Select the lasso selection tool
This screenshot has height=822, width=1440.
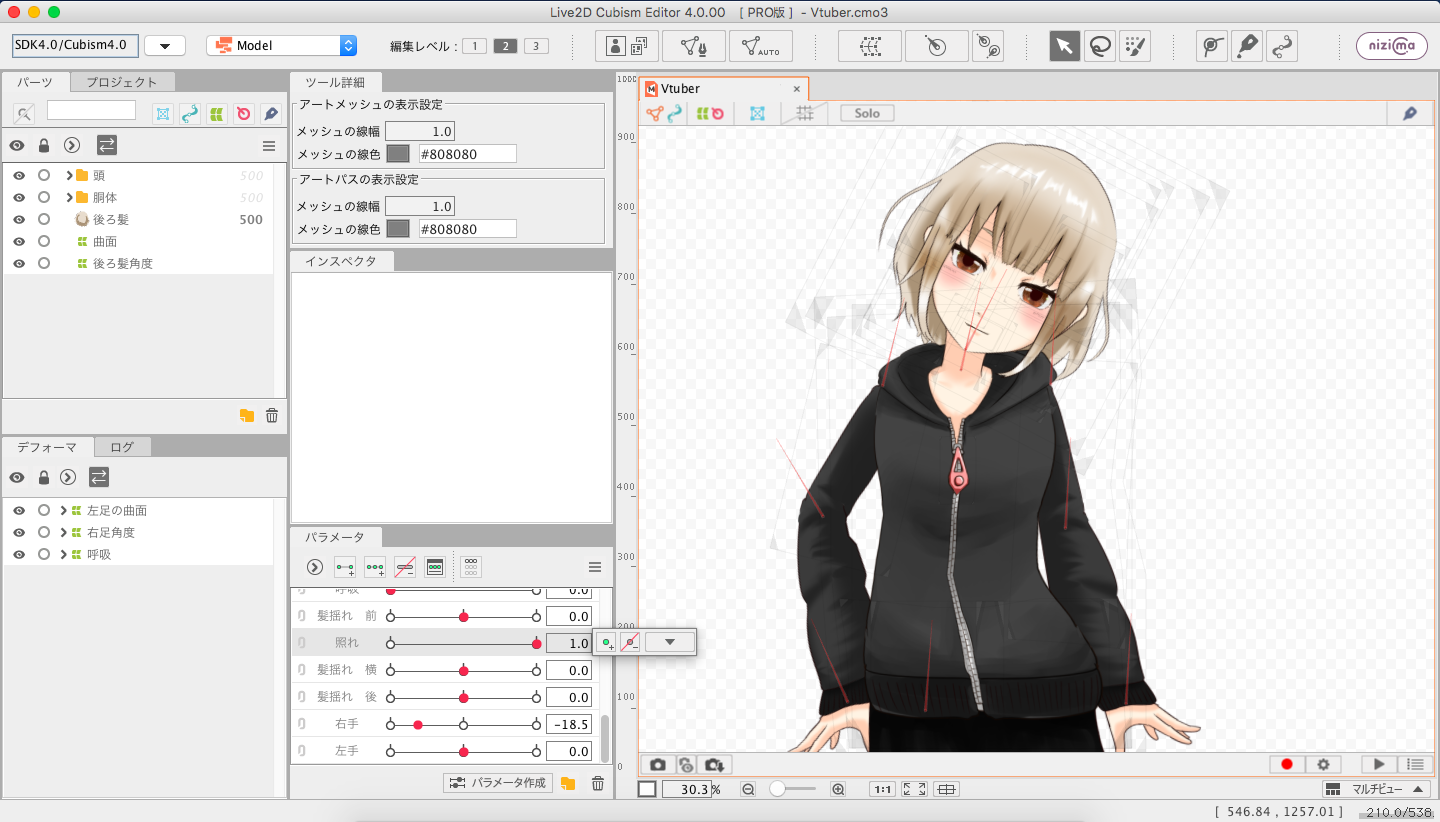tap(1100, 46)
